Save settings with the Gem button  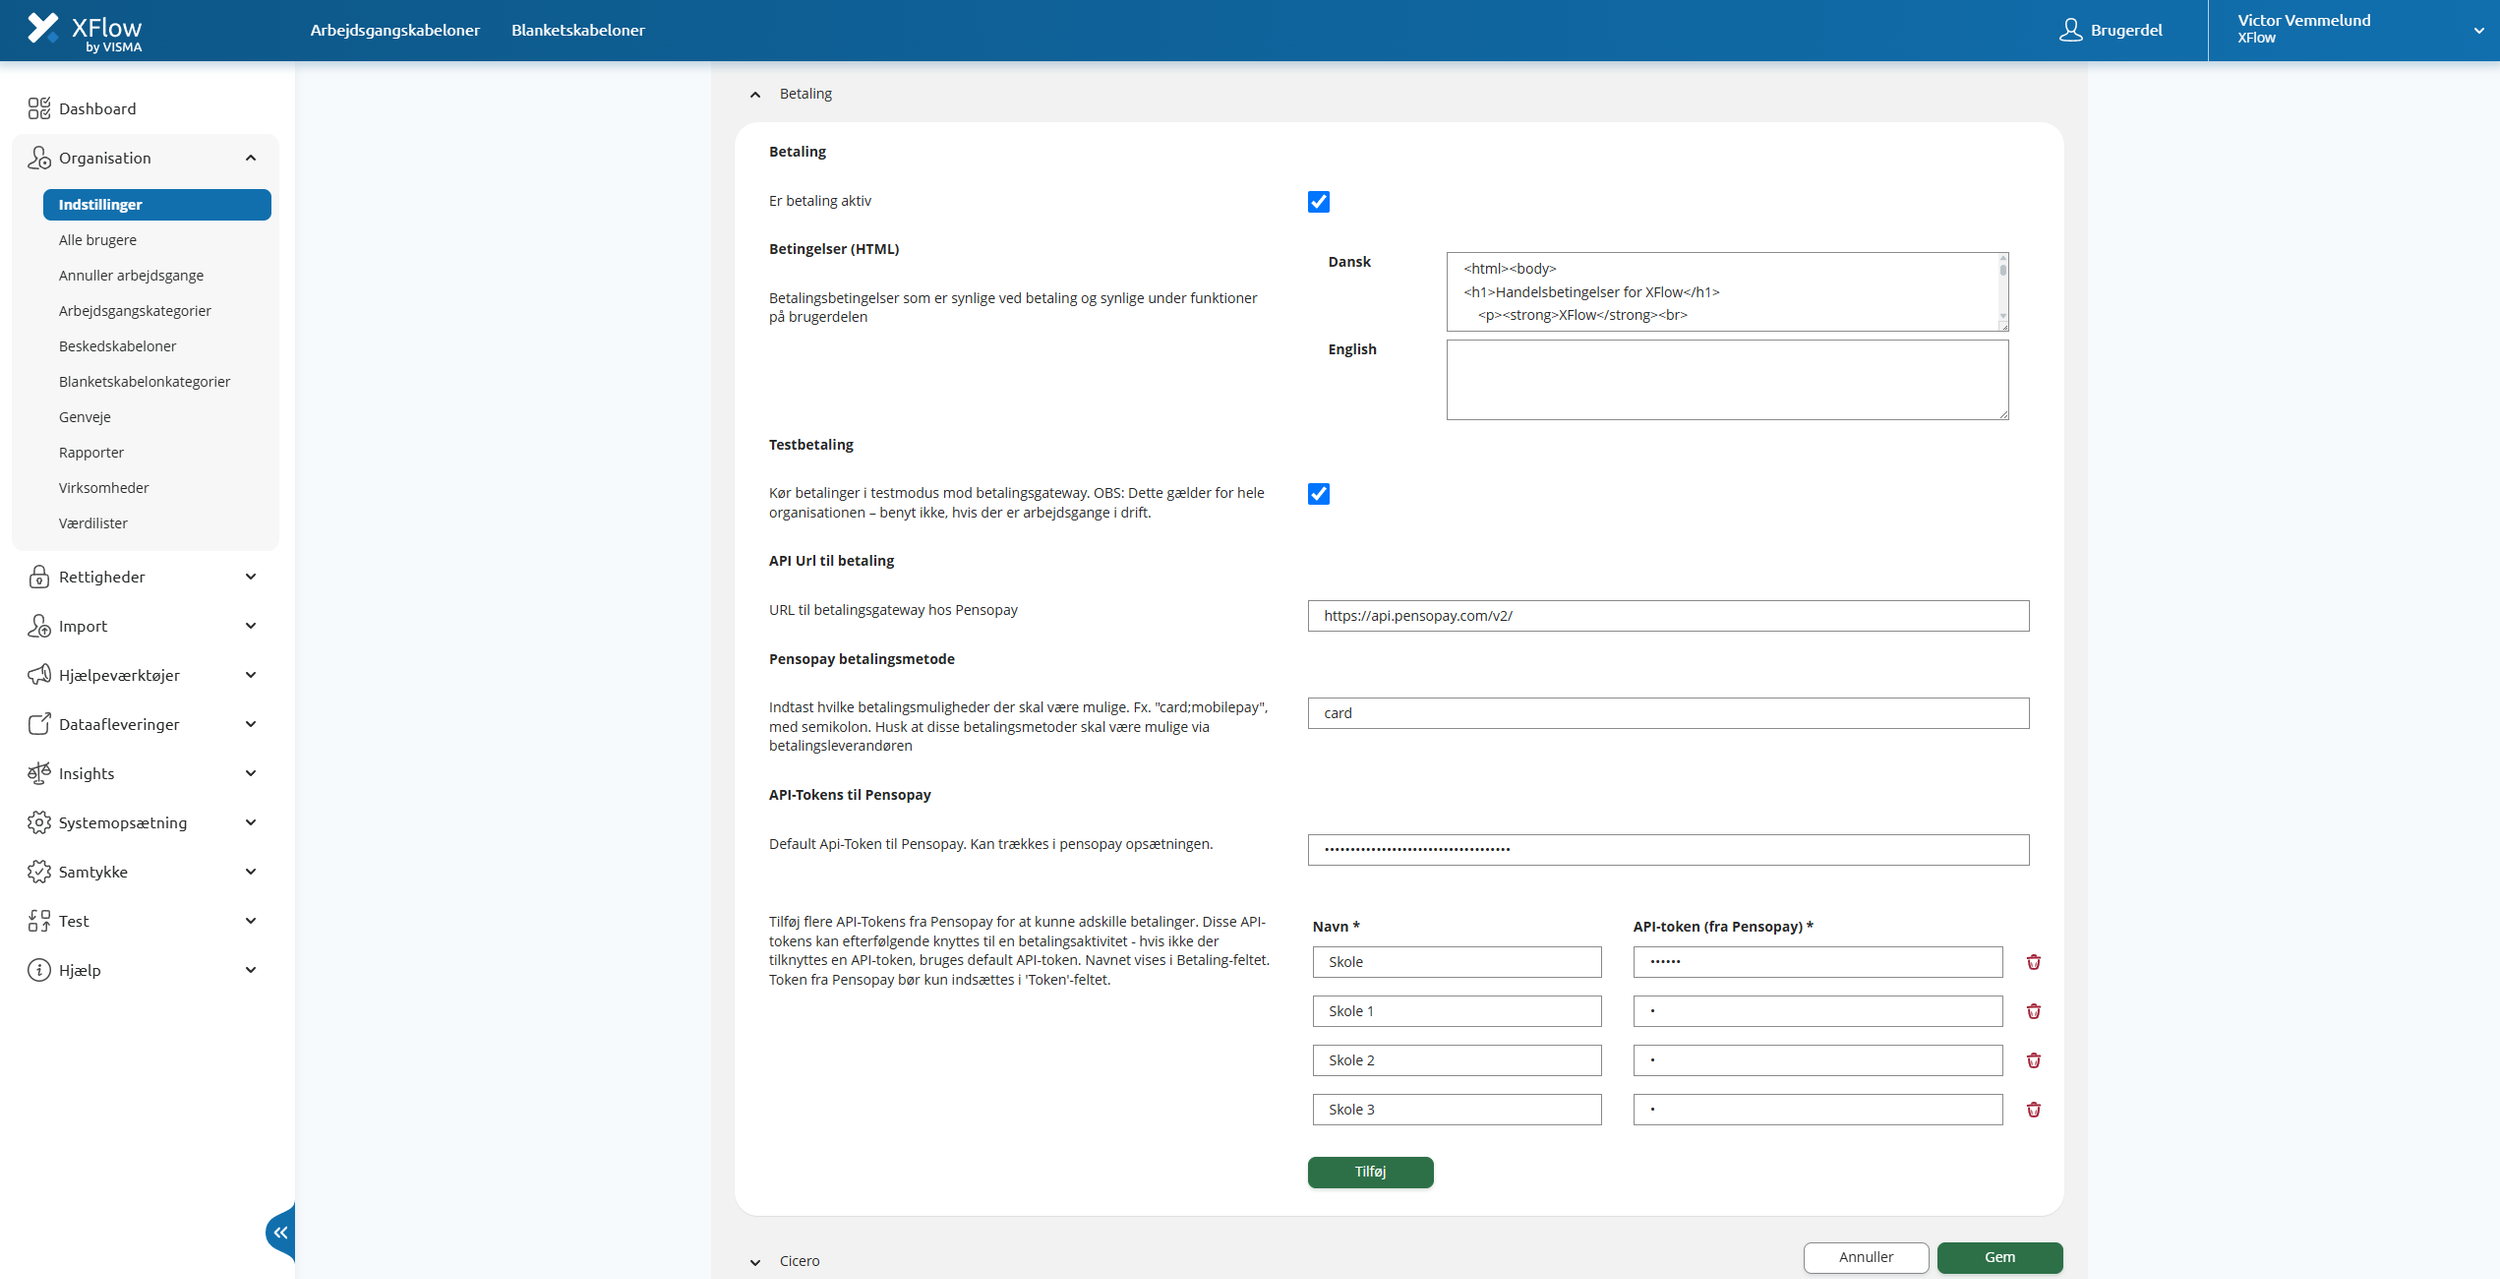[x=1999, y=1257]
